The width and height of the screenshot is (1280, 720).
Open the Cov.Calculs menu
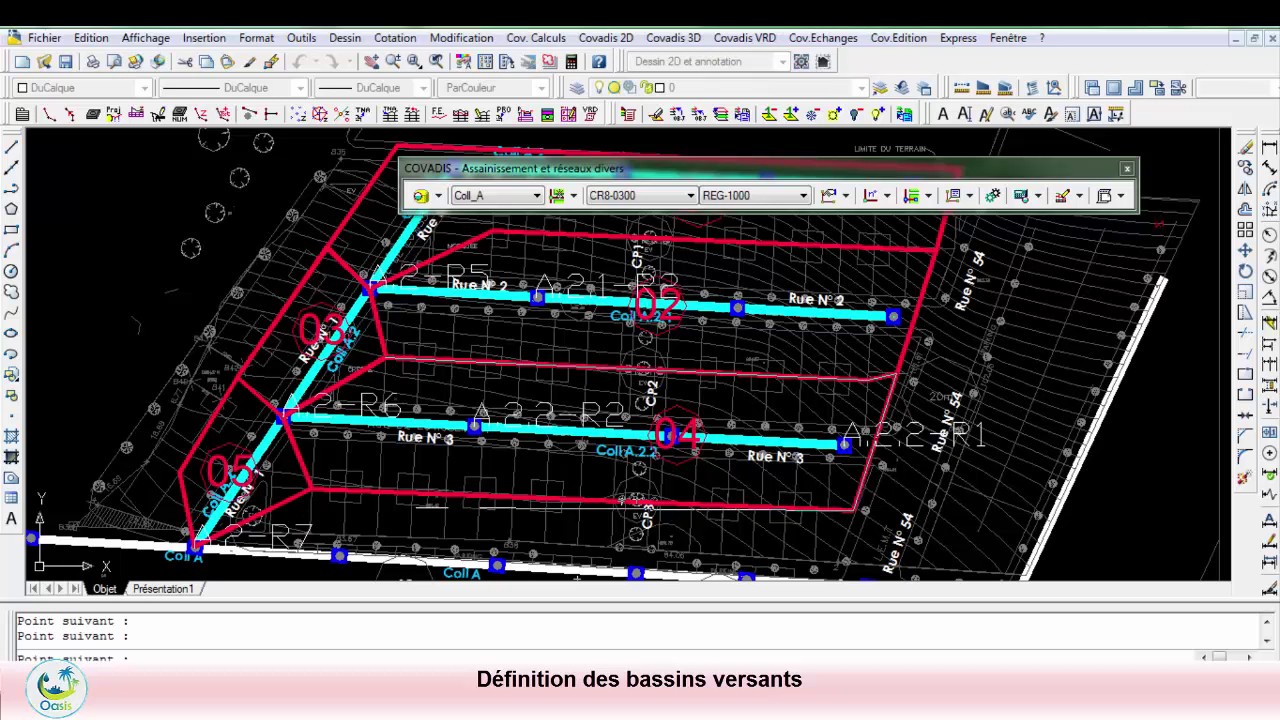(x=536, y=38)
